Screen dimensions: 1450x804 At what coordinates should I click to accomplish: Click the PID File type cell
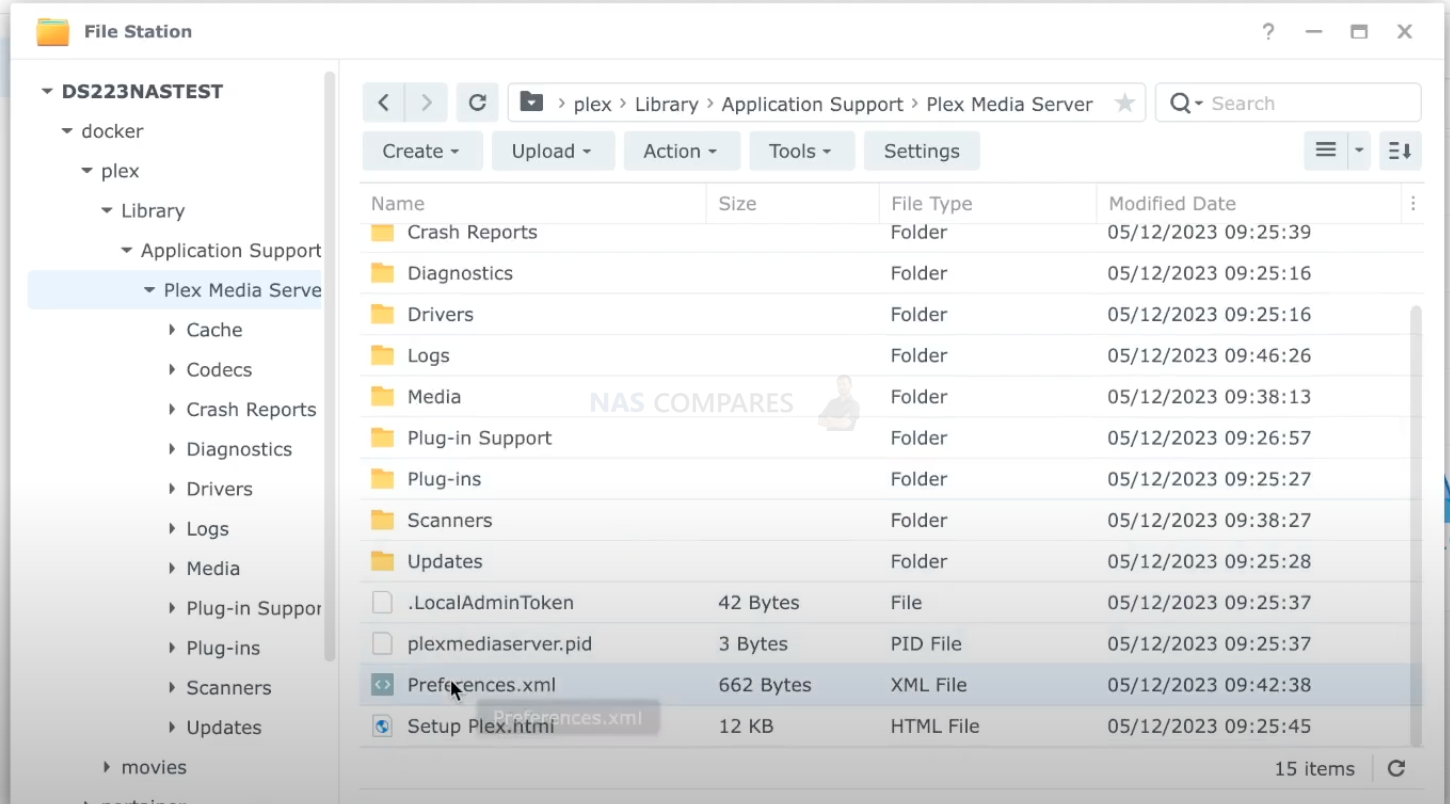point(926,644)
